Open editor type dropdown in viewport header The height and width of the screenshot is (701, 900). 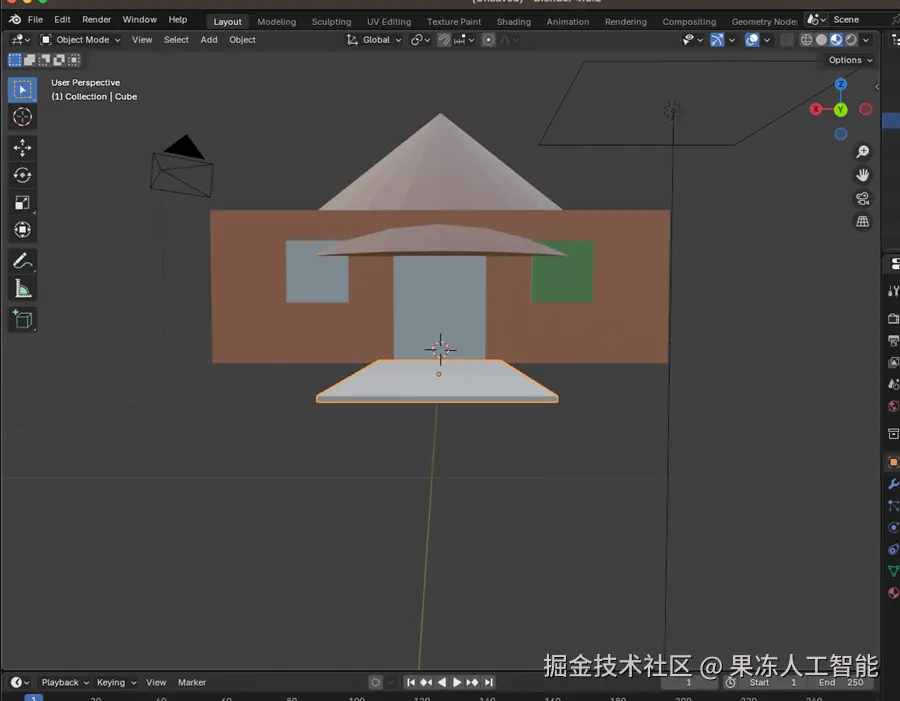coord(21,40)
